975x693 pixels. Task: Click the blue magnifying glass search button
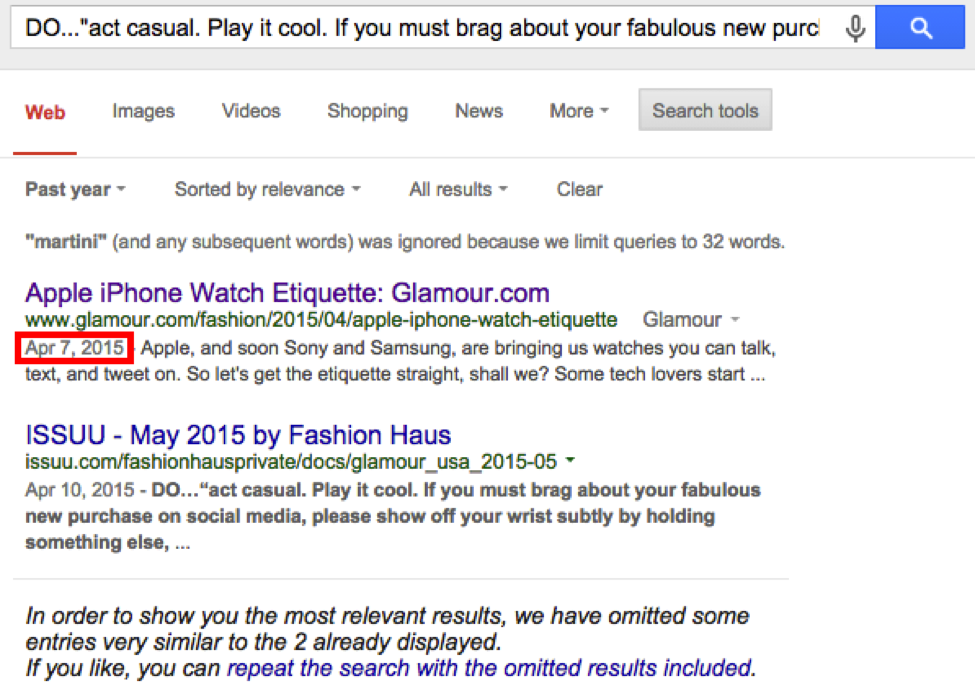[920, 27]
